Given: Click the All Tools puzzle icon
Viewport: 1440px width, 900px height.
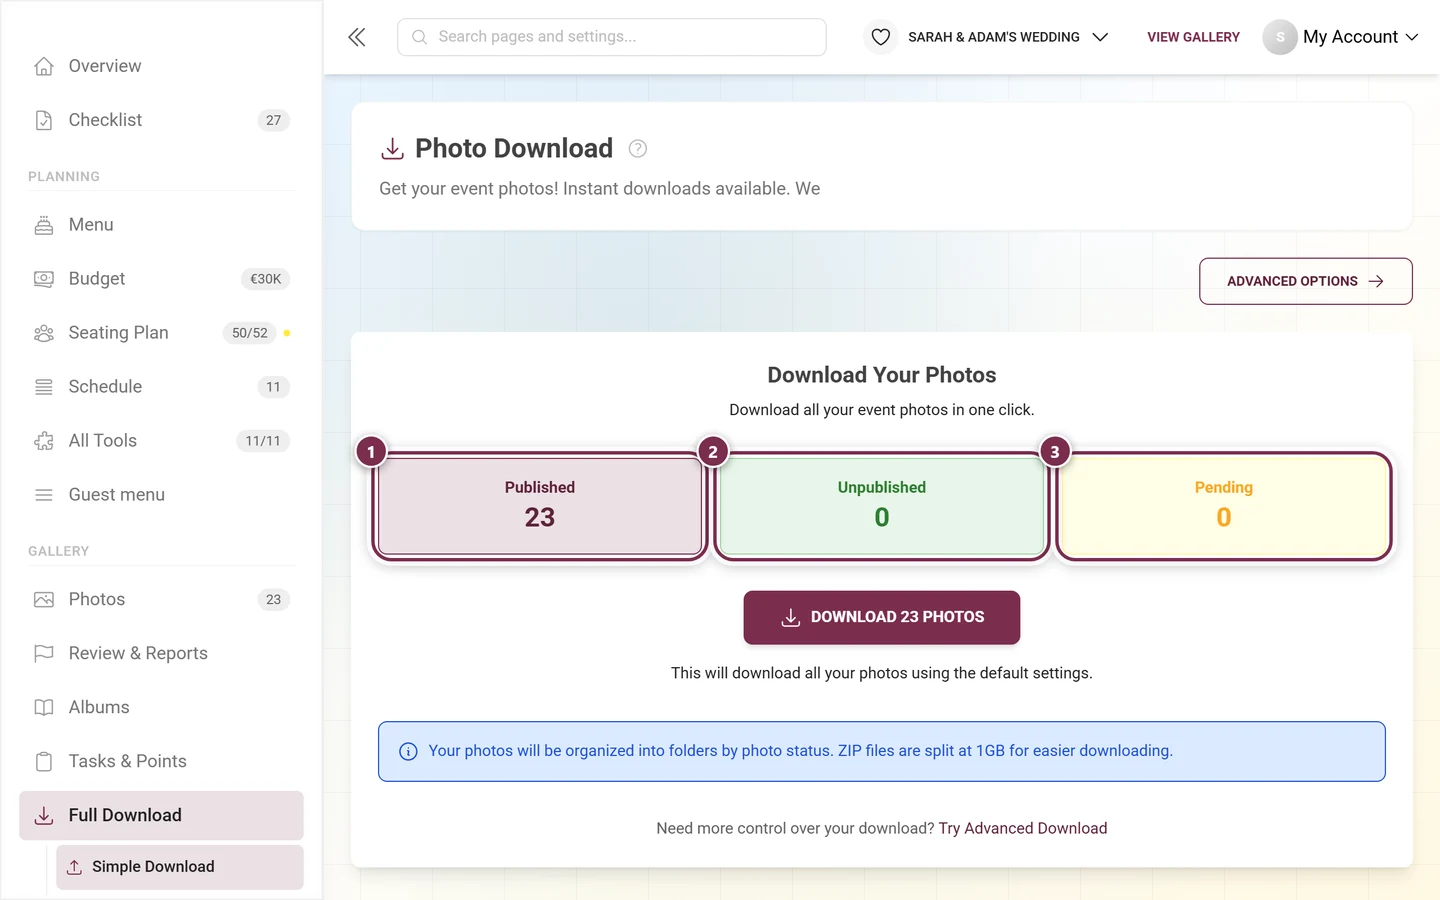Looking at the screenshot, I should (44, 441).
